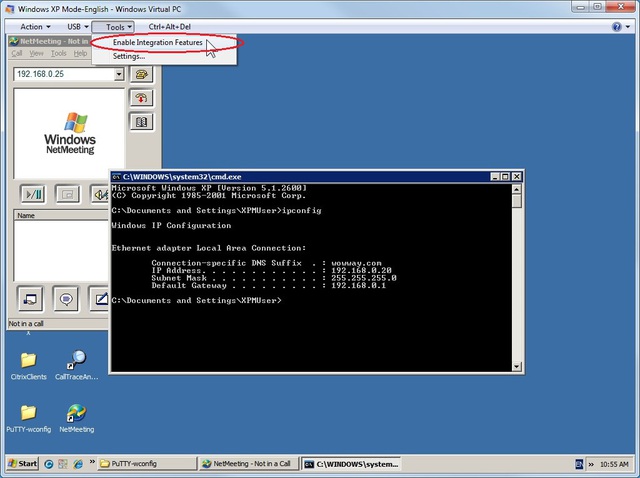This screenshot has width=640, height=478.
Task: Switch to NetMeeting - Not in a Call taskbar button
Action: pos(249,464)
